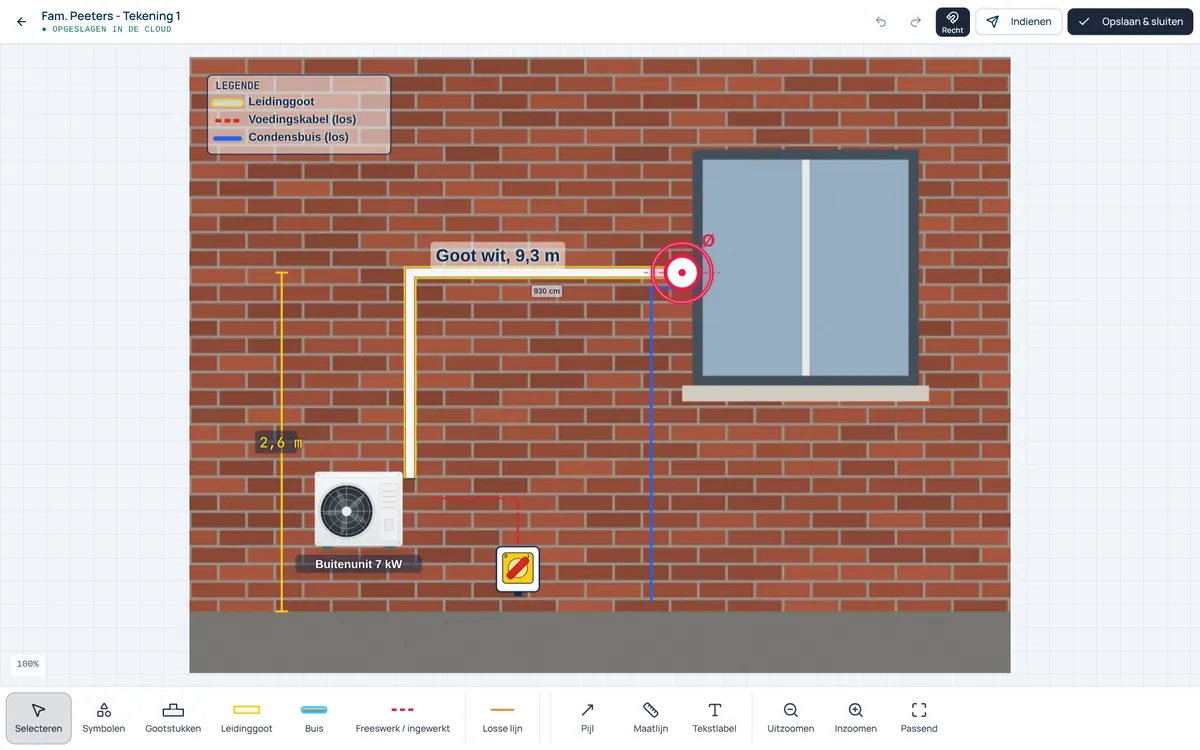Click the yellow Leidinggoot legend swatch
Image resolution: width=1200 pixels, height=750 pixels.
[x=228, y=102]
